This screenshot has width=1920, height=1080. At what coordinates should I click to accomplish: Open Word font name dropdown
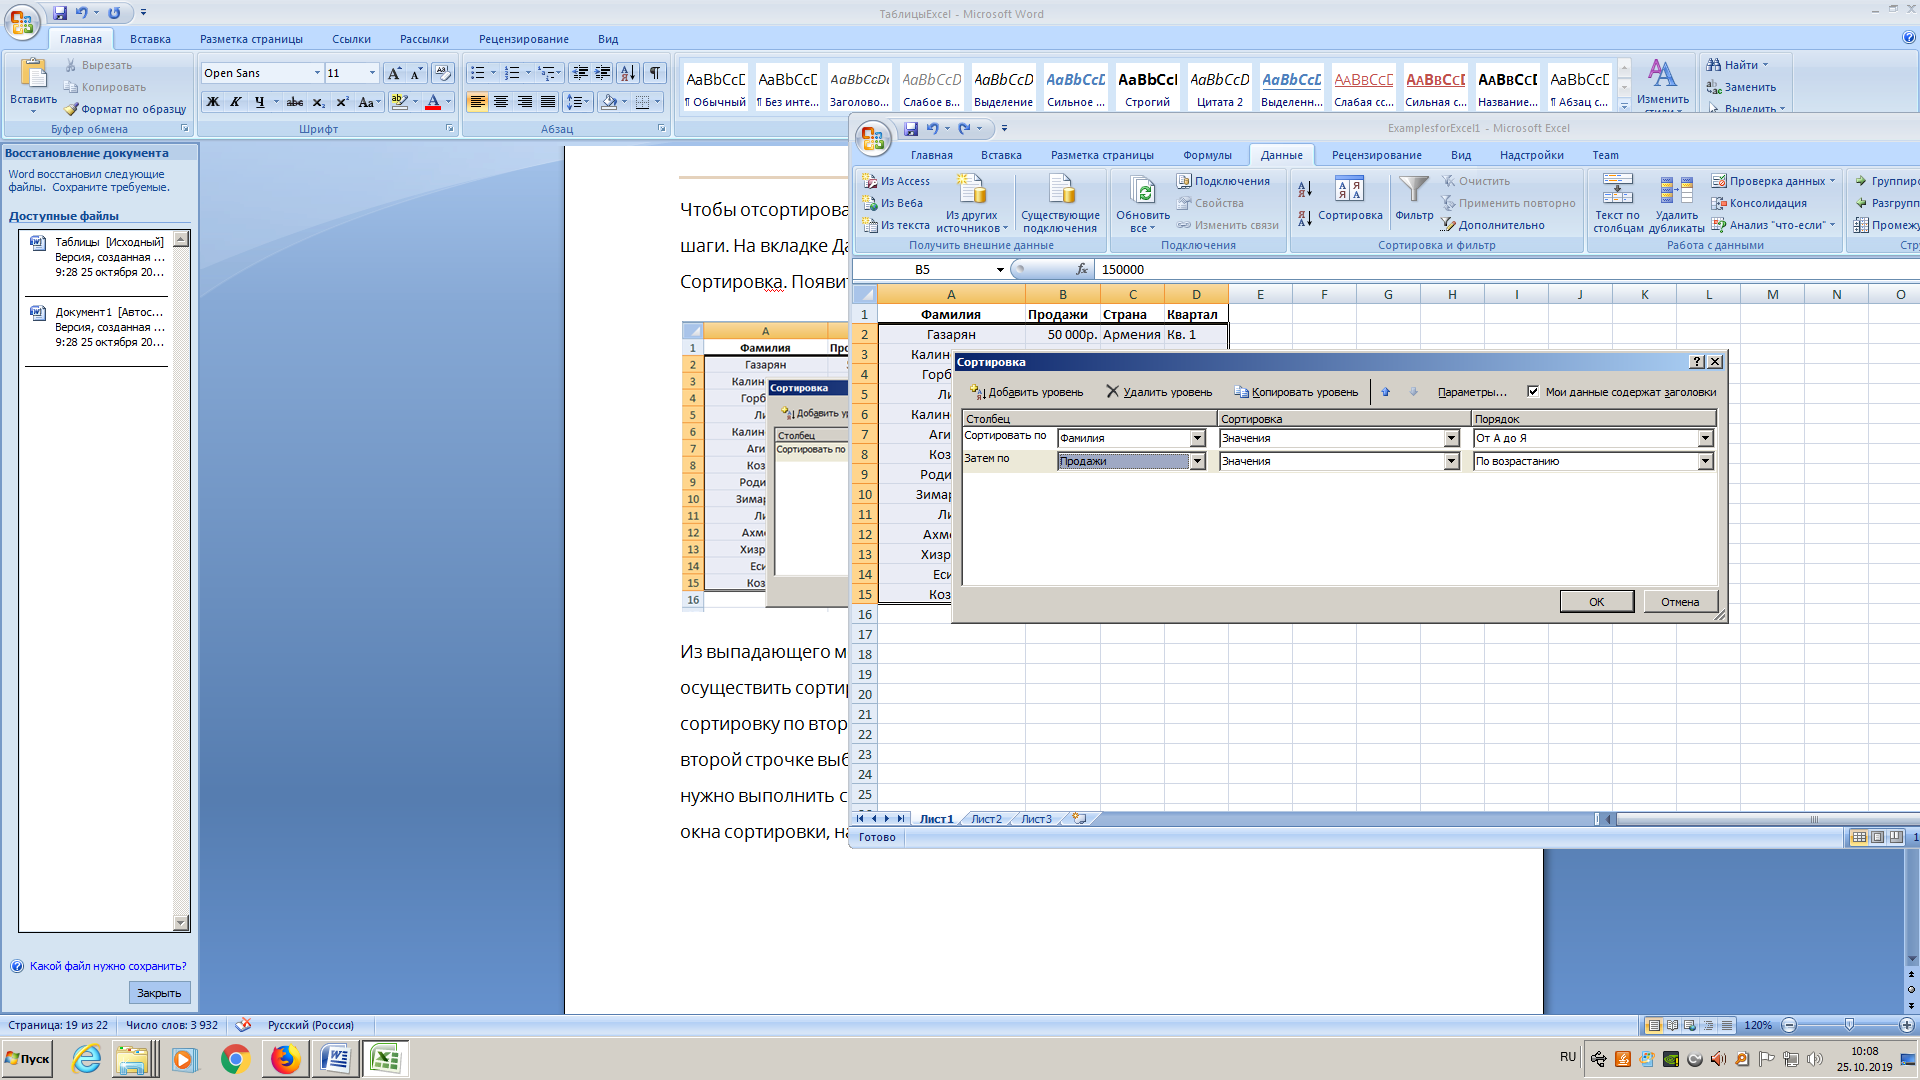point(317,73)
